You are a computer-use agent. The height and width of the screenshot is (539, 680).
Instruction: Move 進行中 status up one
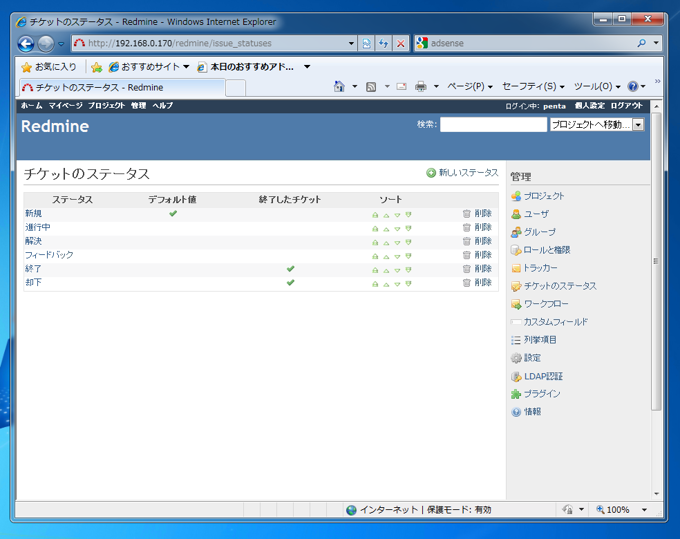click(386, 229)
